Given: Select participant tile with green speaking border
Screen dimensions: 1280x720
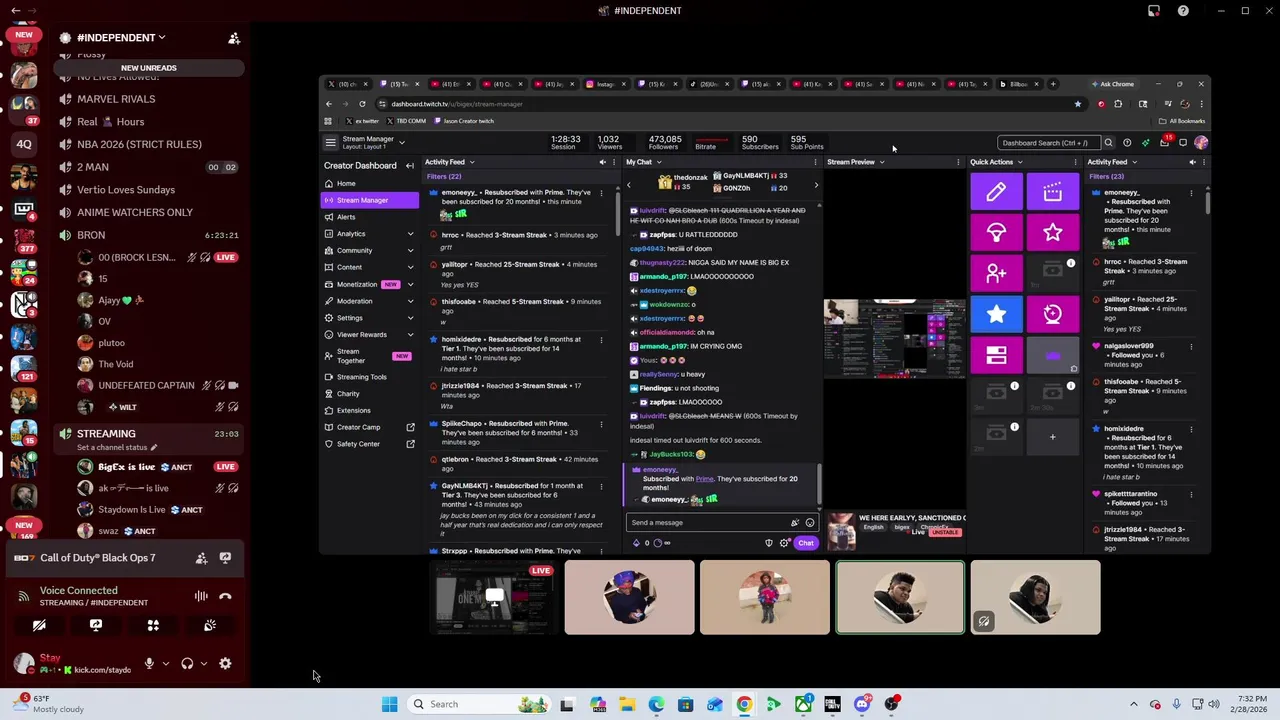Looking at the screenshot, I should pyautogui.click(x=900, y=597).
